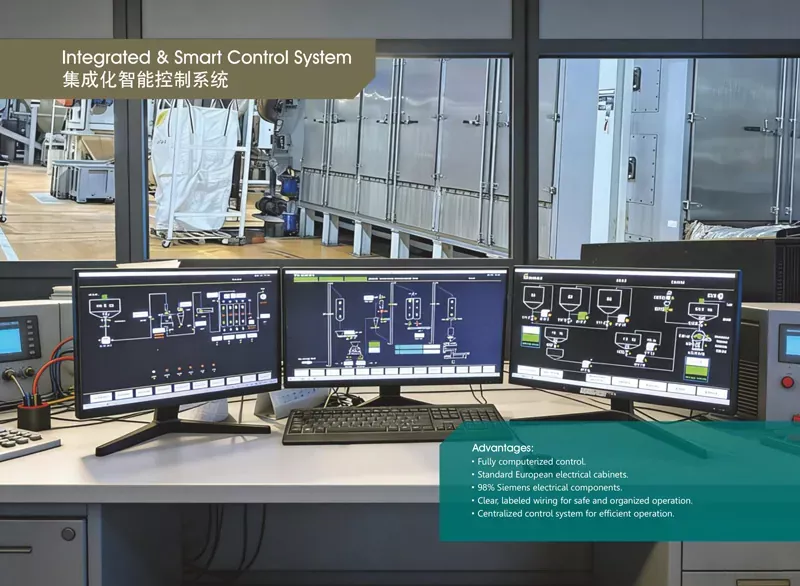Viewport: 800px width, 586px height.
Task: Toggle green motor under second silo, right monitor
Action: [580, 316]
